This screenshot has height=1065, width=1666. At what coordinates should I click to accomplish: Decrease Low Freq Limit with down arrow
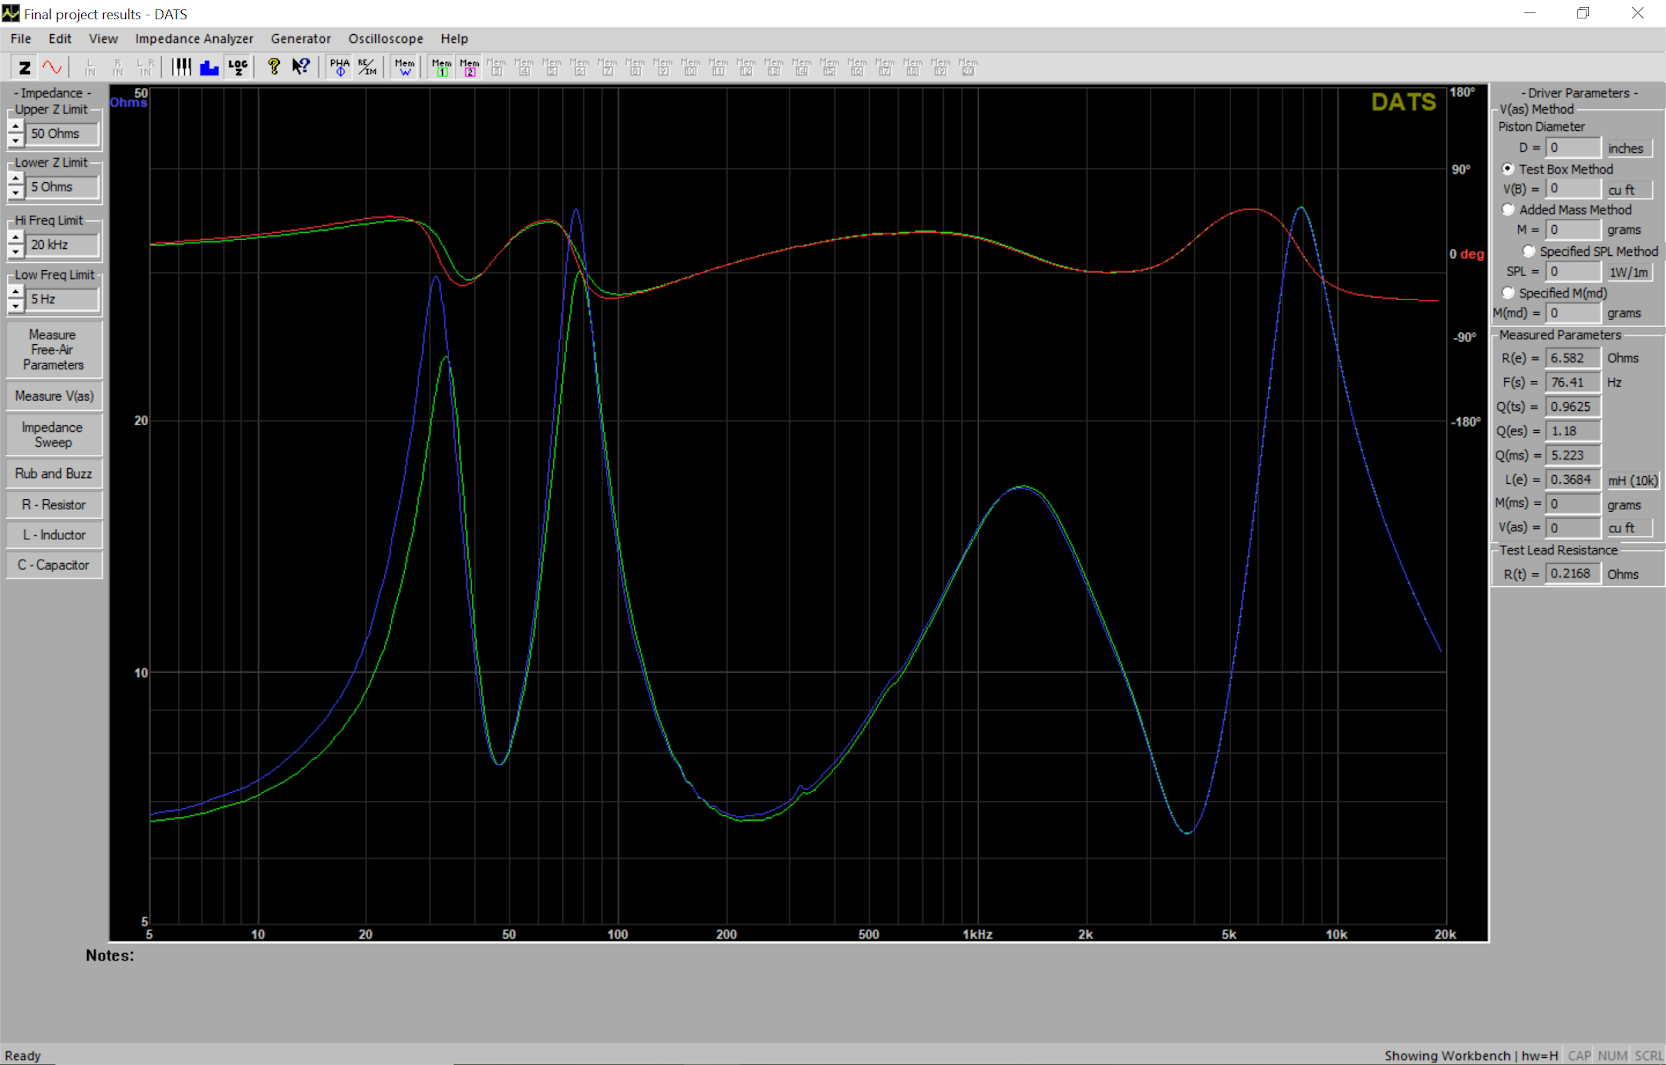point(16,305)
